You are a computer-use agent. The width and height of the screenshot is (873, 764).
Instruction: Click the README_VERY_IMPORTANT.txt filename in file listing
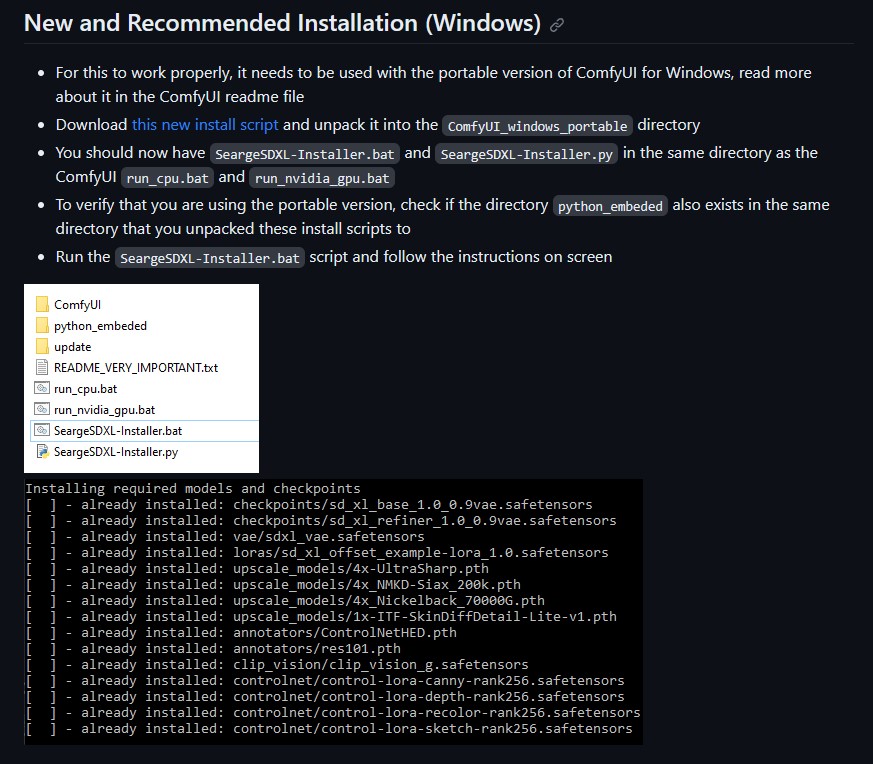[x=136, y=367]
